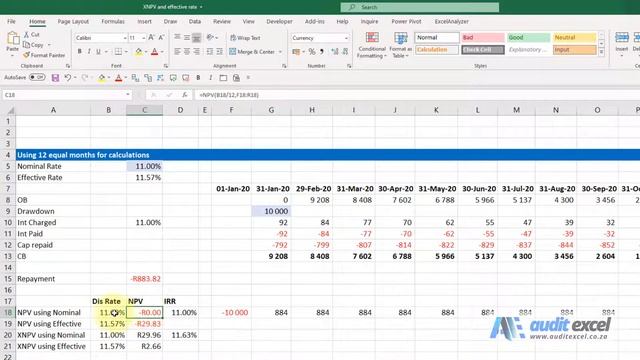Screen dimensions: 640x360
Task: Click font color A in quick access toolbar
Action: click(x=118, y=78)
